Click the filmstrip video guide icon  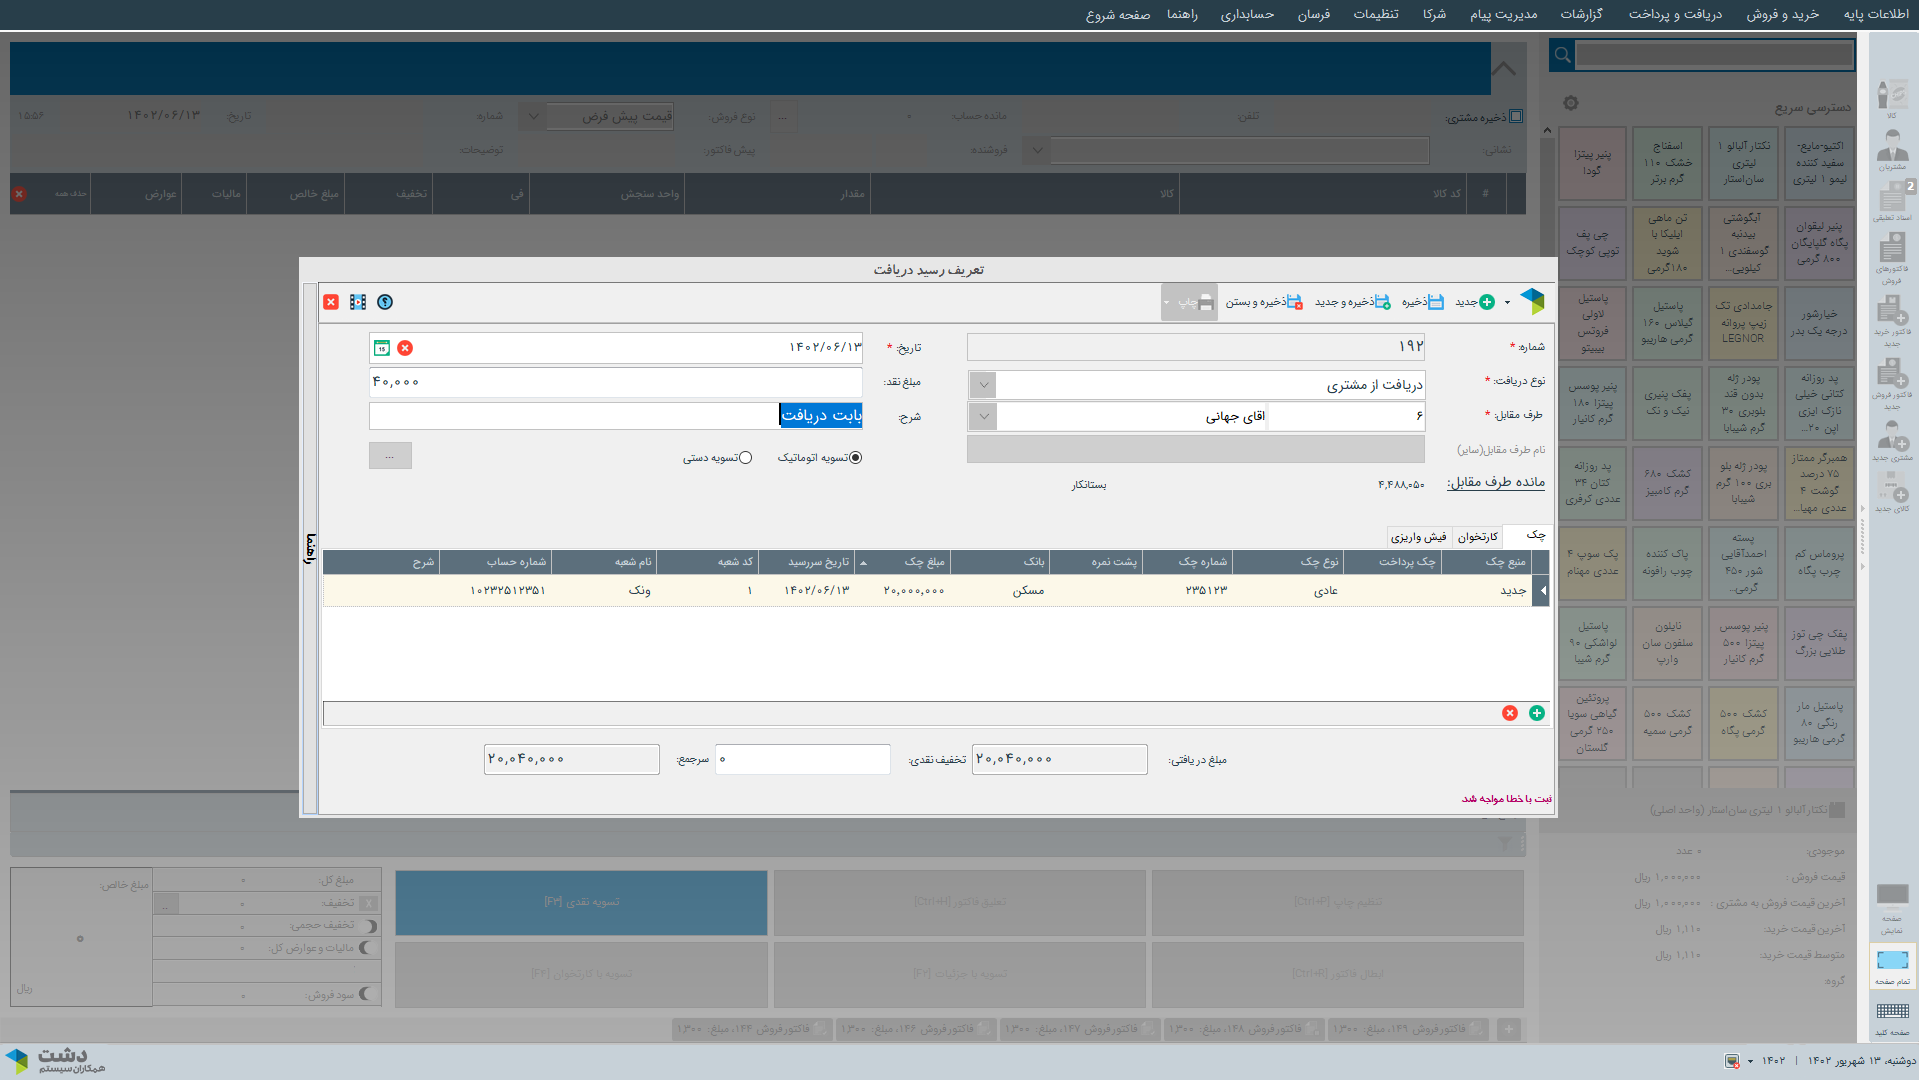pyautogui.click(x=358, y=302)
